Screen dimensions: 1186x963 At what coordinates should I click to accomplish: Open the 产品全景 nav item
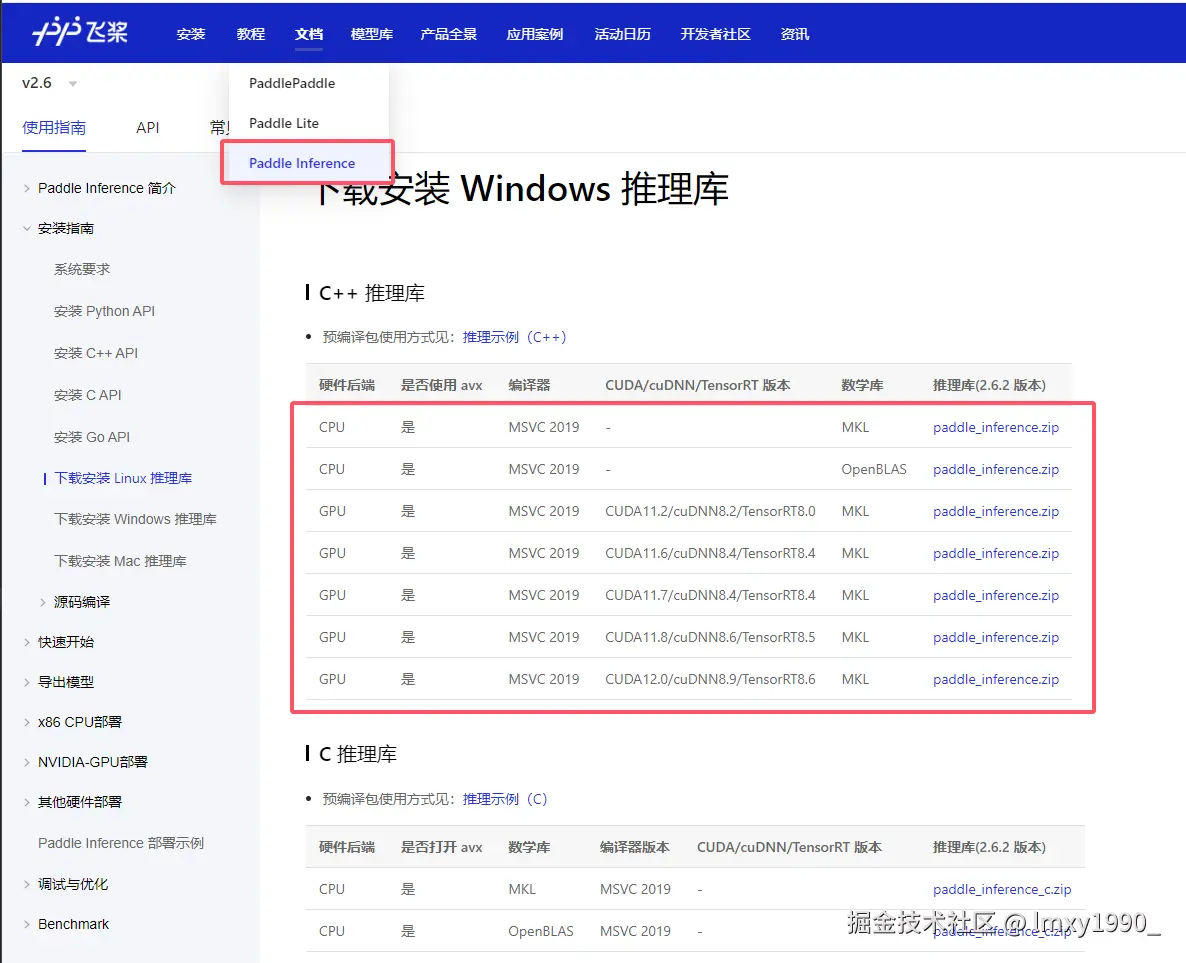(449, 34)
